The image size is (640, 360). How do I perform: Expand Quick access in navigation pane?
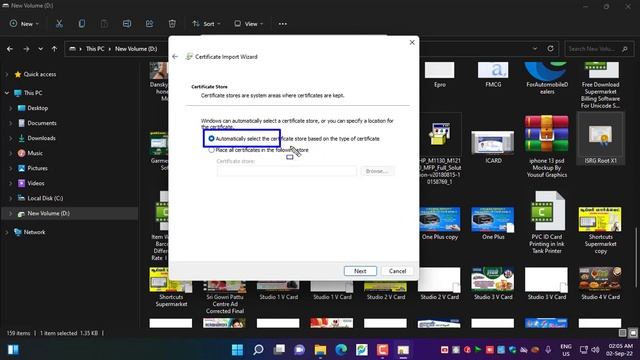(x=7, y=75)
